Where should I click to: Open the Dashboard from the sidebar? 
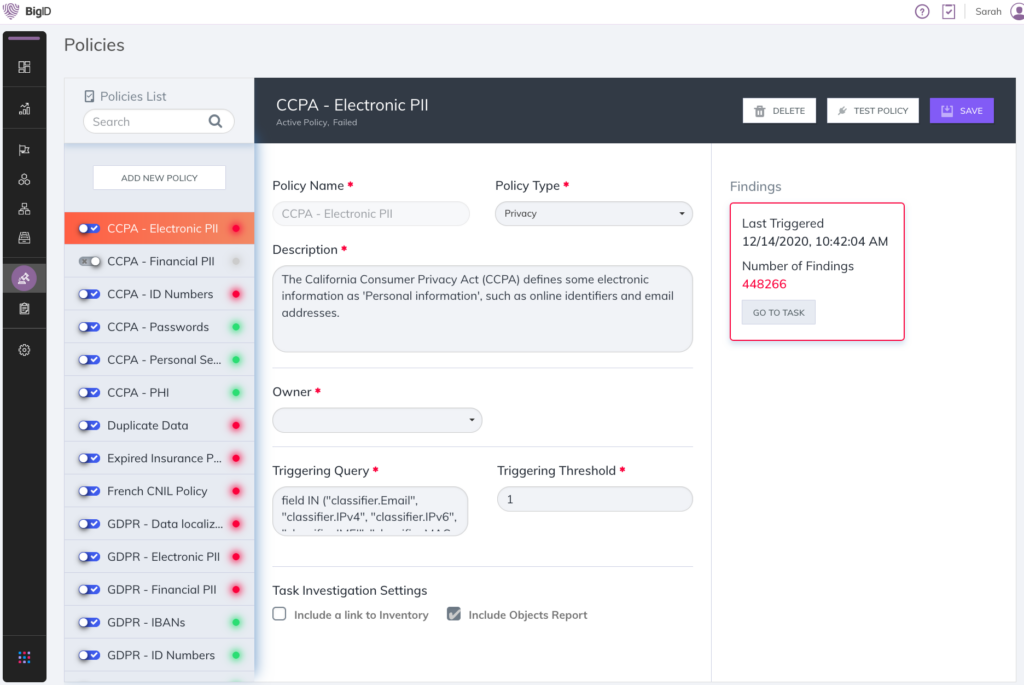coord(24,66)
